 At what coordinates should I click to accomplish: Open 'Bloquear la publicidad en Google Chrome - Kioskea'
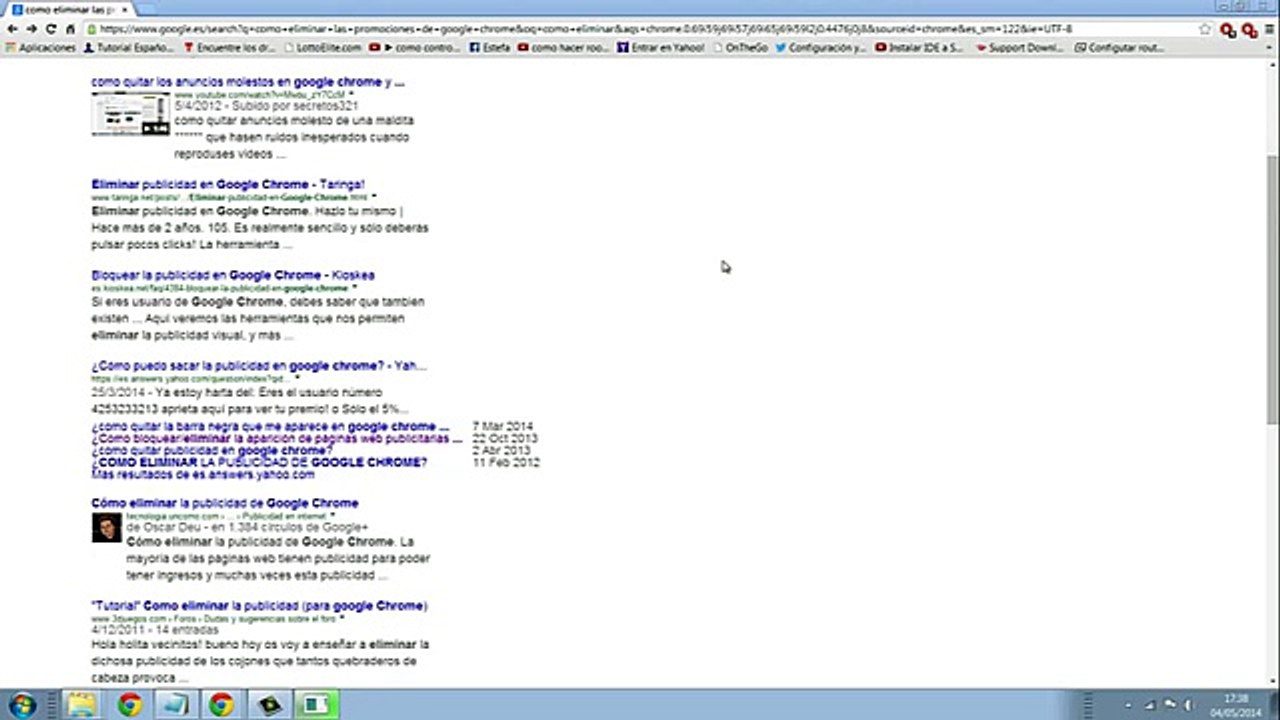coord(233,275)
